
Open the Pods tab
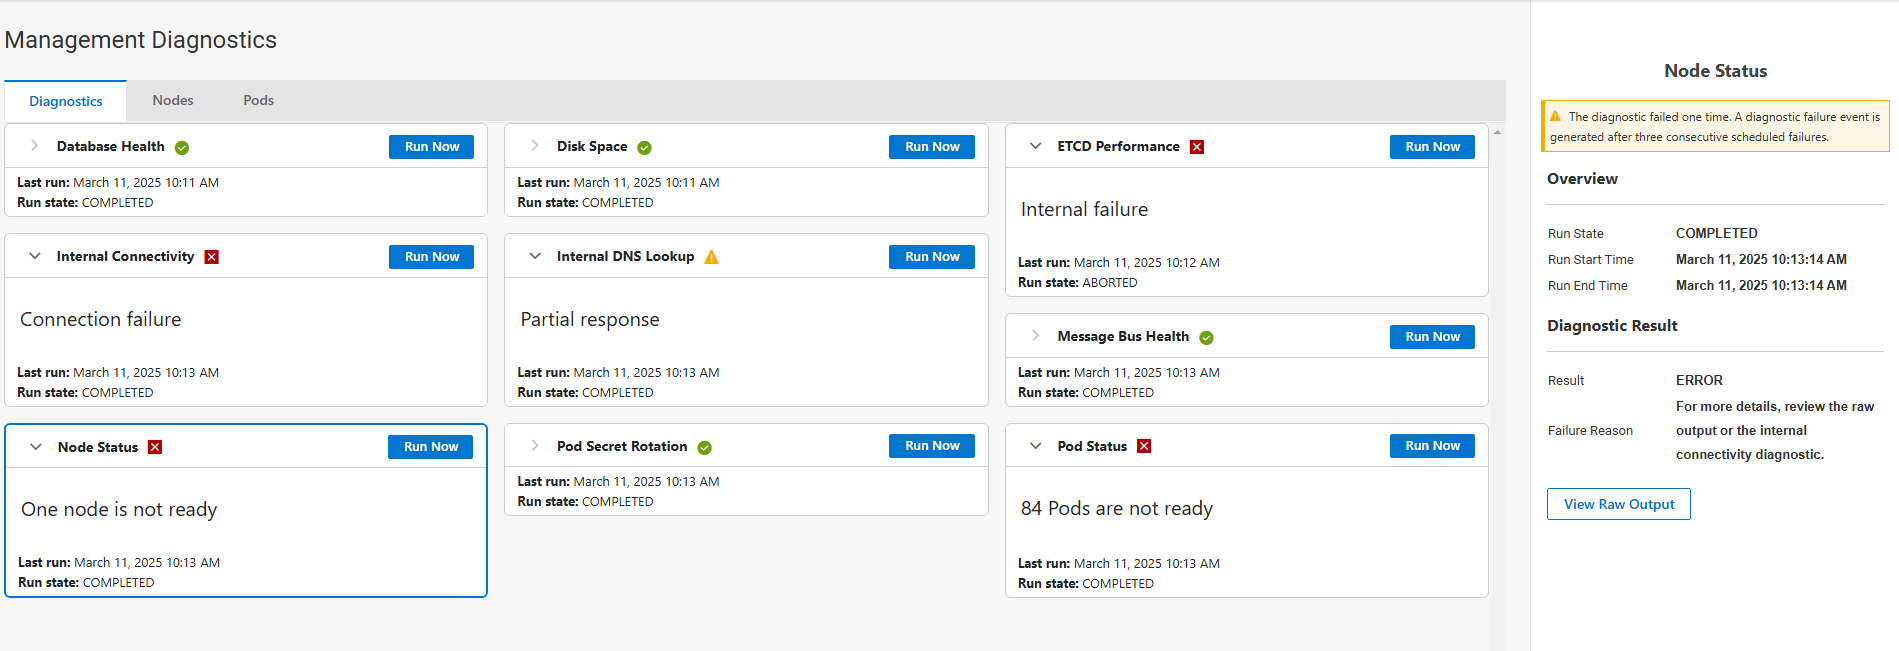[258, 100]
